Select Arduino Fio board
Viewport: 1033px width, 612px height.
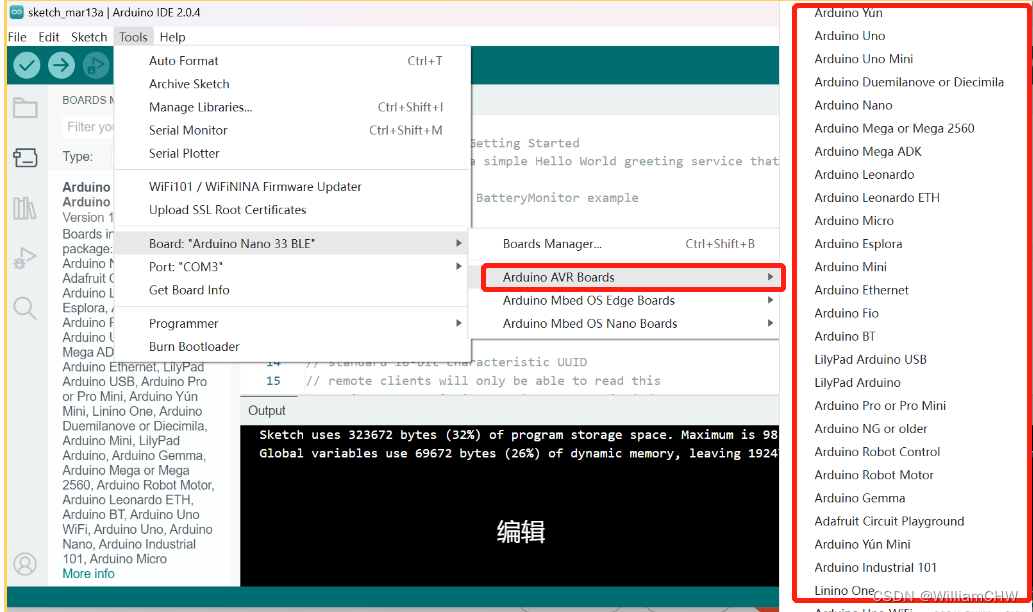pos(846,313)
